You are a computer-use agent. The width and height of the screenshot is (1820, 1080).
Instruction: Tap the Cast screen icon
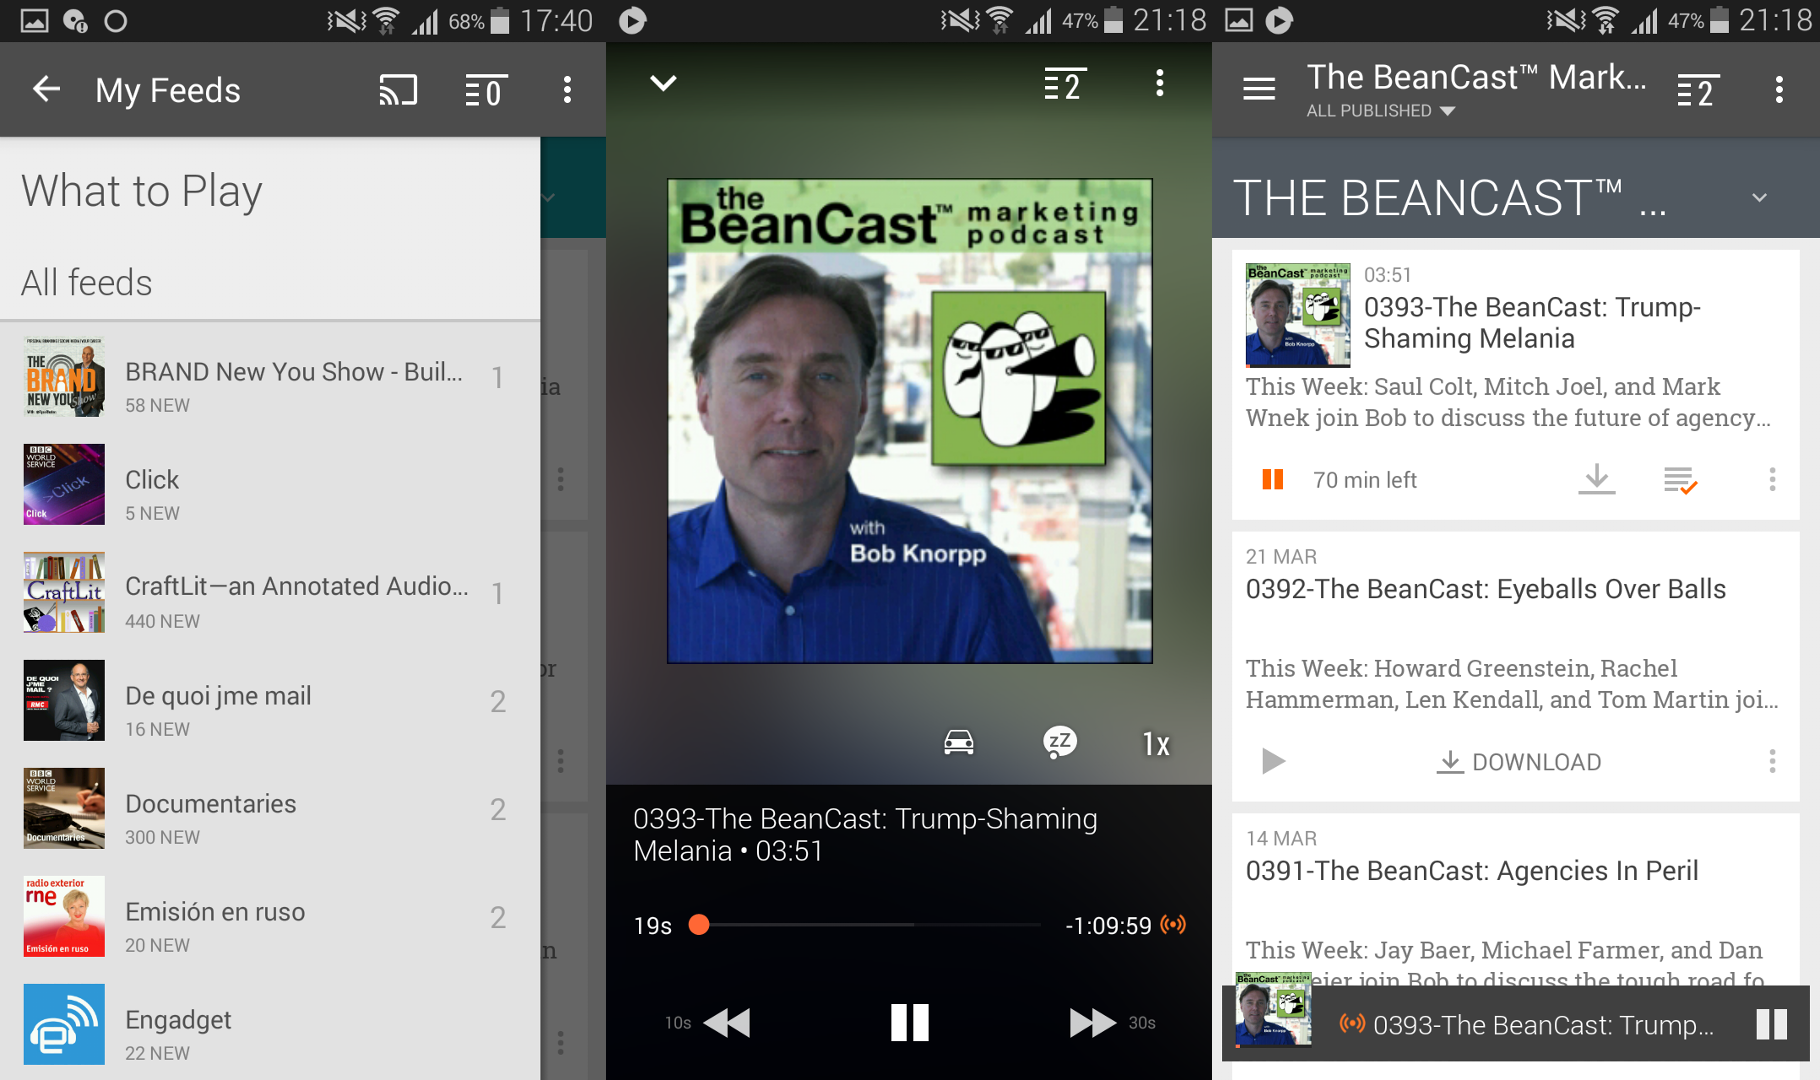coord(397,91)
